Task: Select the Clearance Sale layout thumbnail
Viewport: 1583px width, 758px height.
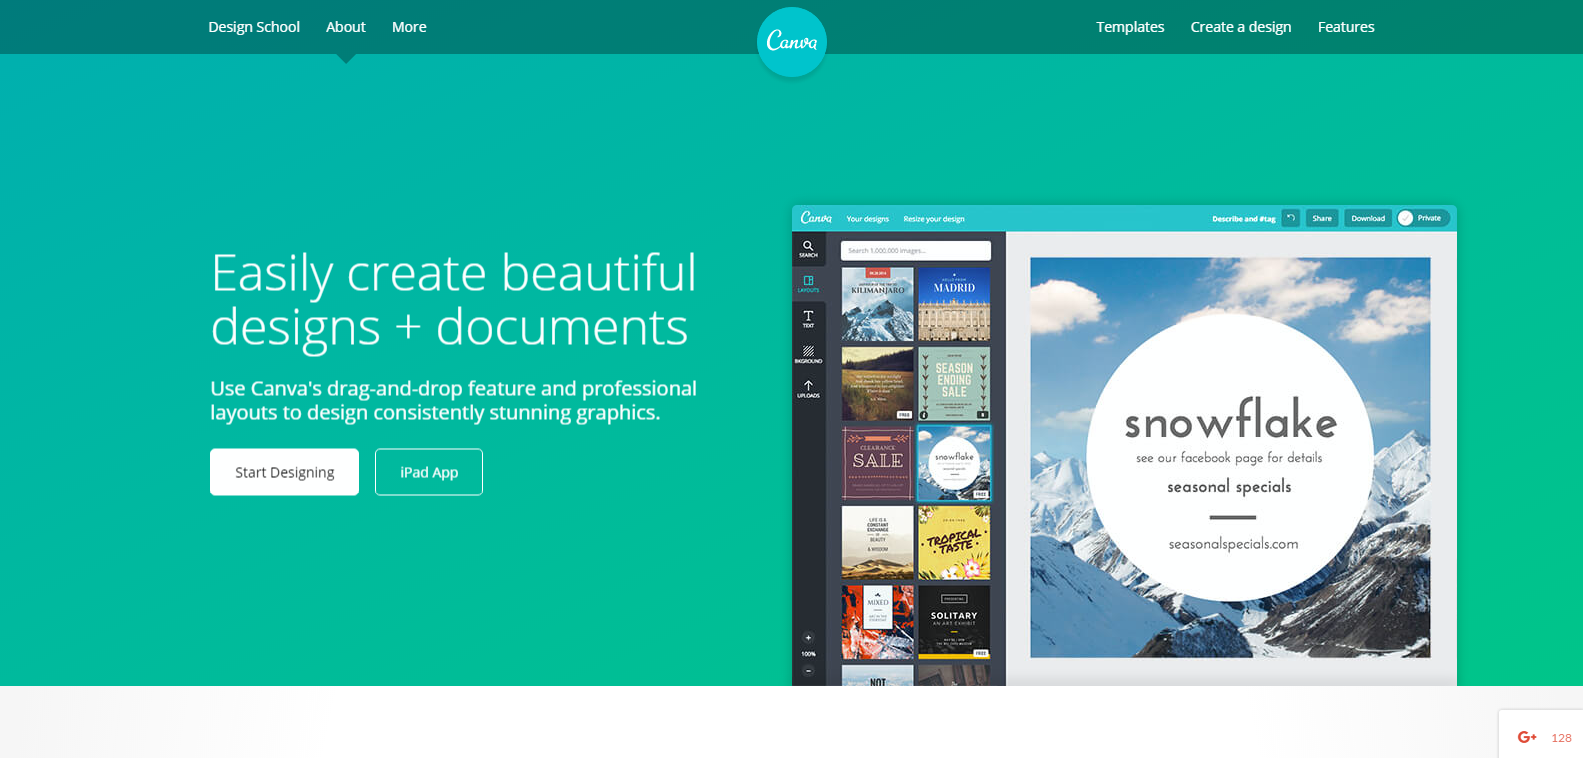Action: tap(878, 463)
